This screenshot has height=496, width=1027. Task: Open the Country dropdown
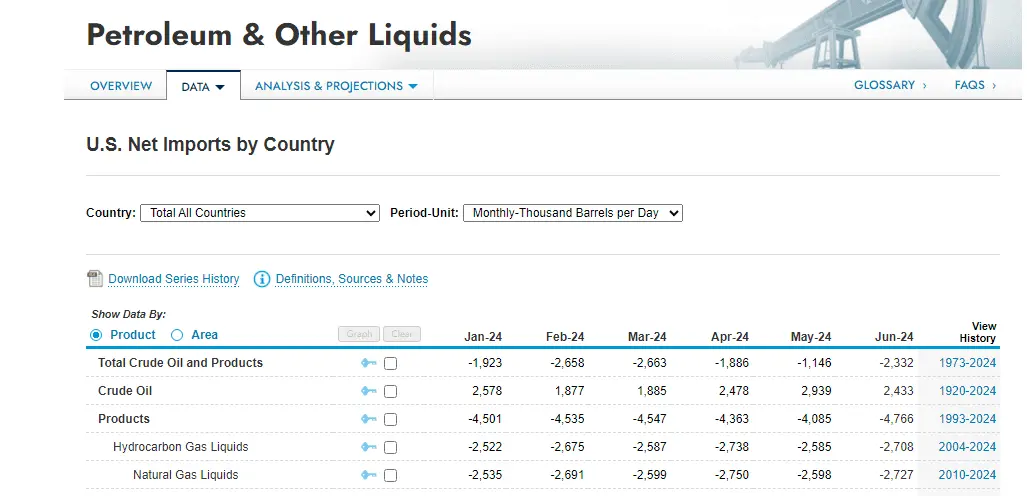[x=259, y=213]
